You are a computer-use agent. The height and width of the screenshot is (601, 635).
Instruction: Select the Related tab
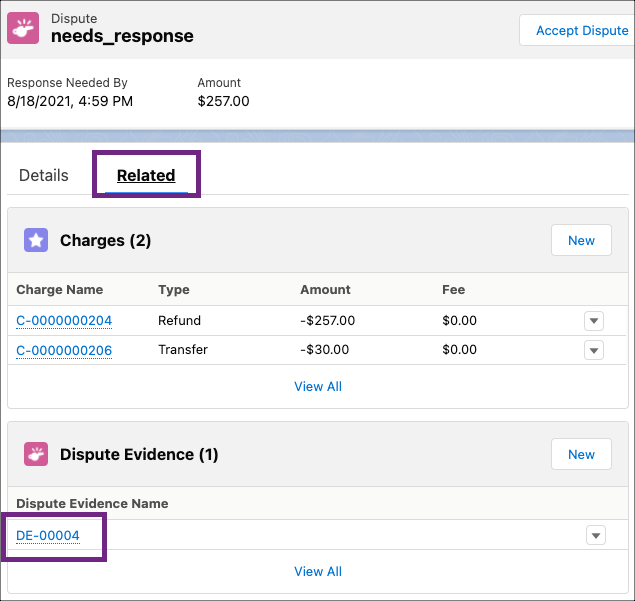(146, 175)
